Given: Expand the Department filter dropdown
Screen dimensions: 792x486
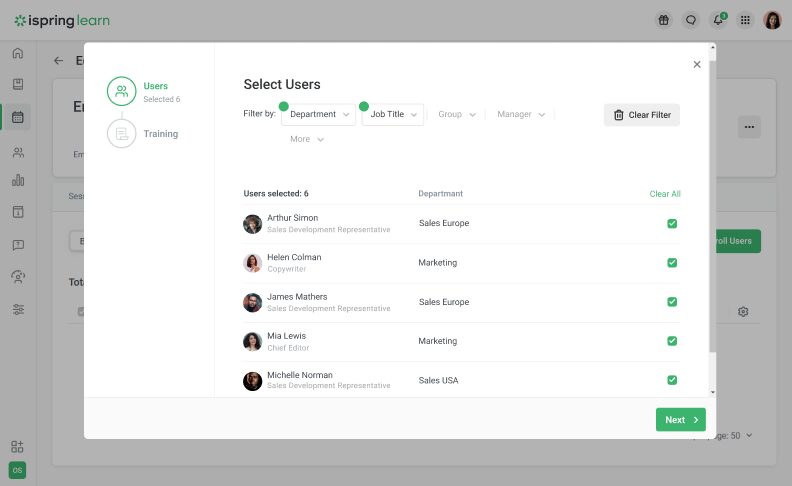Looking at the screenshot, I should pos(319,115).
